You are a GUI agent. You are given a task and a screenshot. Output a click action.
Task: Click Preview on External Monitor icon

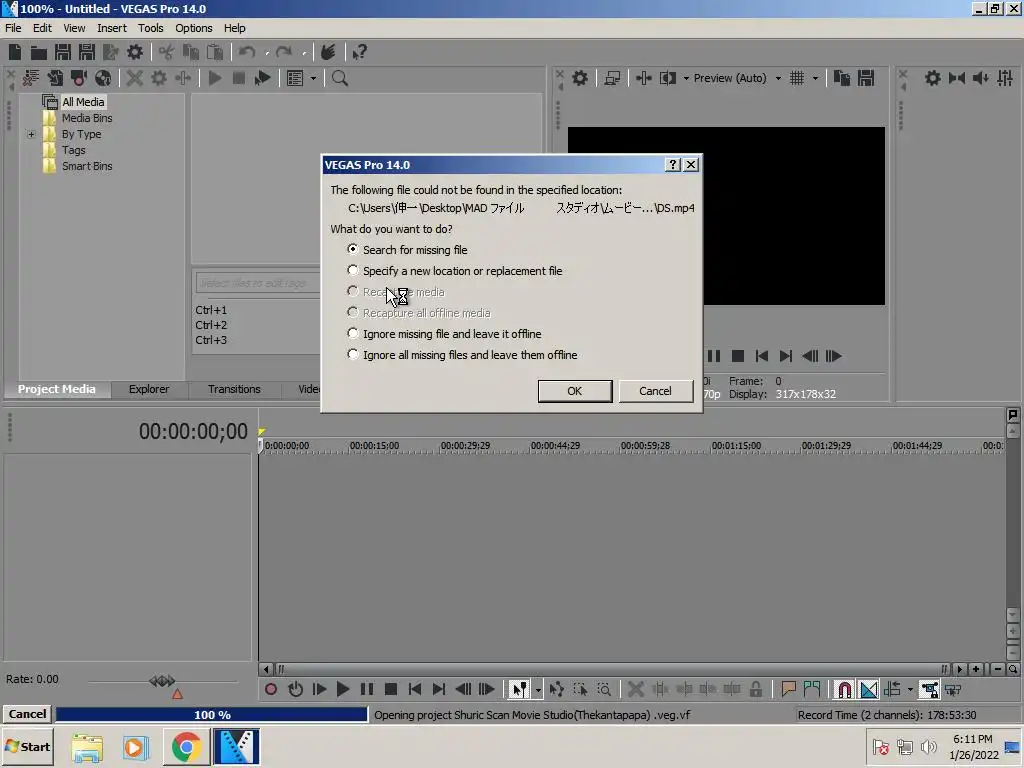[x=612, y=78]
